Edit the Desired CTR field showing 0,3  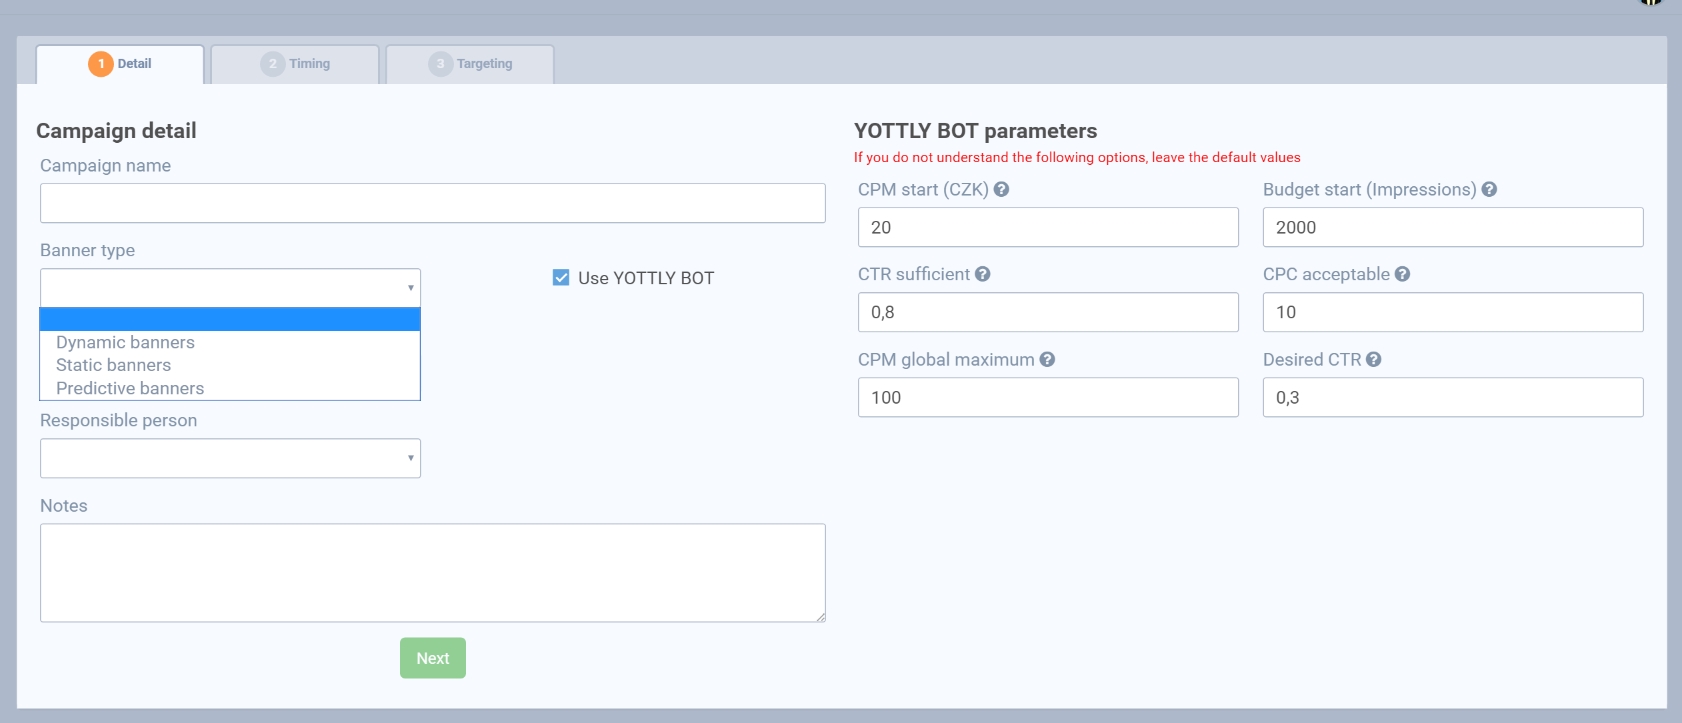coord(1453,397)
